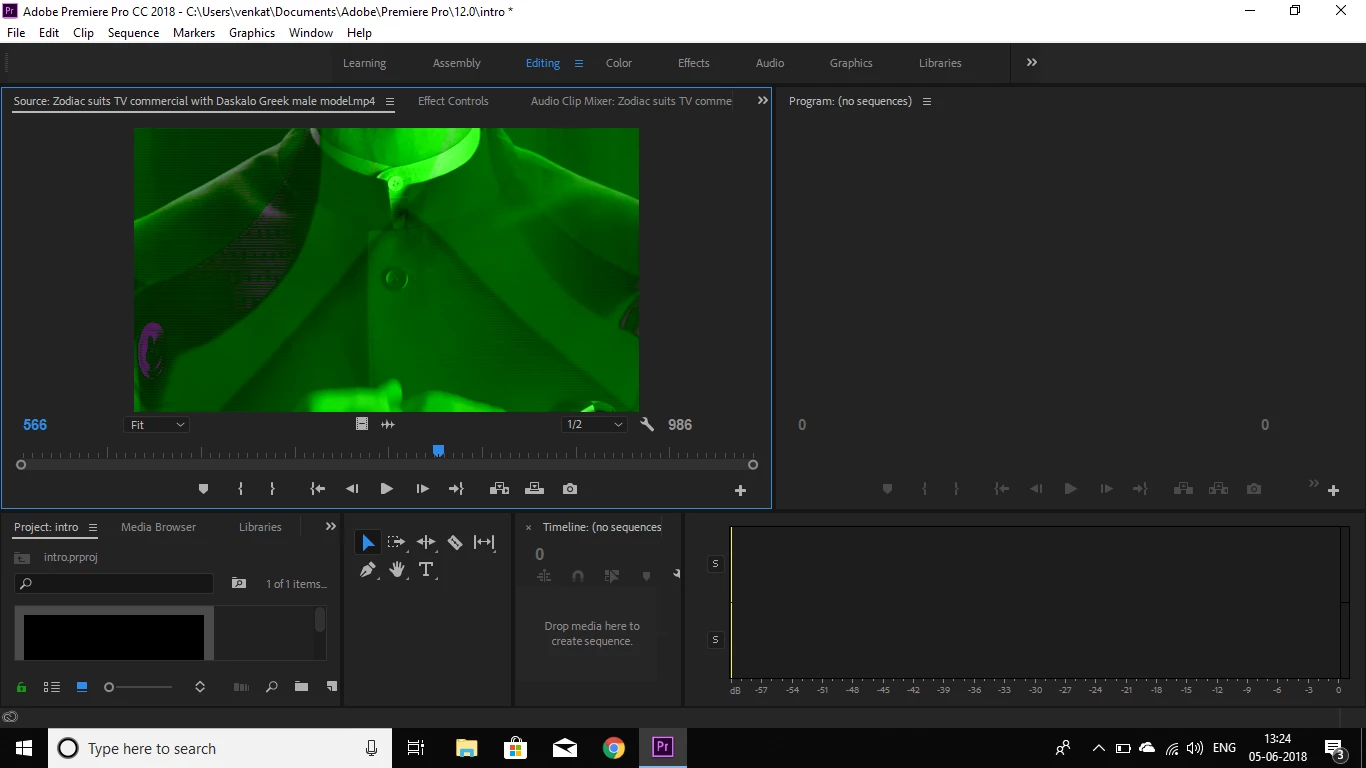Image resolution: width=1366 pixels, height=768 pixels.
Task: Open Sort Icons menu in Project panel
Action: click(x=200, y=687)
